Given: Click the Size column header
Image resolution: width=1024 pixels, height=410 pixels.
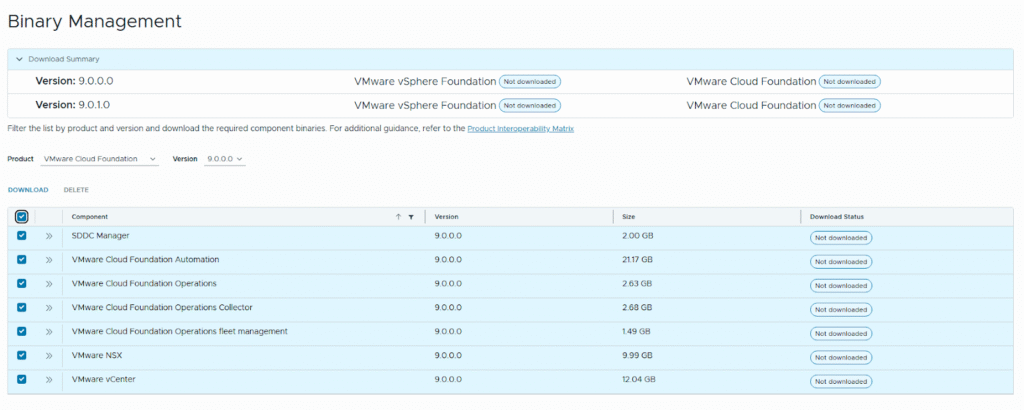Looking at the screenshot, I should (628, 216).
